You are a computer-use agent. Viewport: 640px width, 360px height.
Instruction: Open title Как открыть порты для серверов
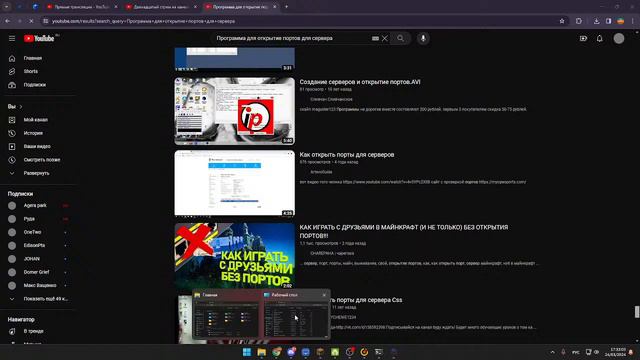point(347,155)
